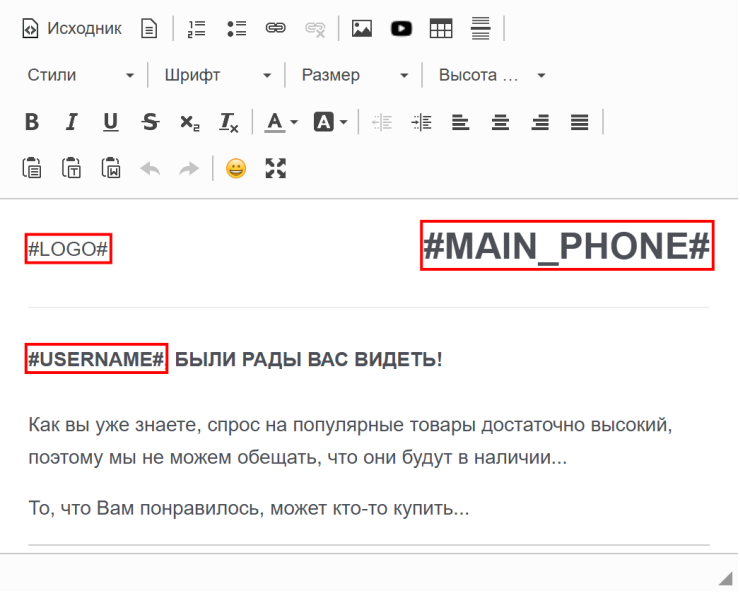Viewport: 740px width, 593px height.
Task: Clear formatting with the Tx icon
Action: point(229,122)
